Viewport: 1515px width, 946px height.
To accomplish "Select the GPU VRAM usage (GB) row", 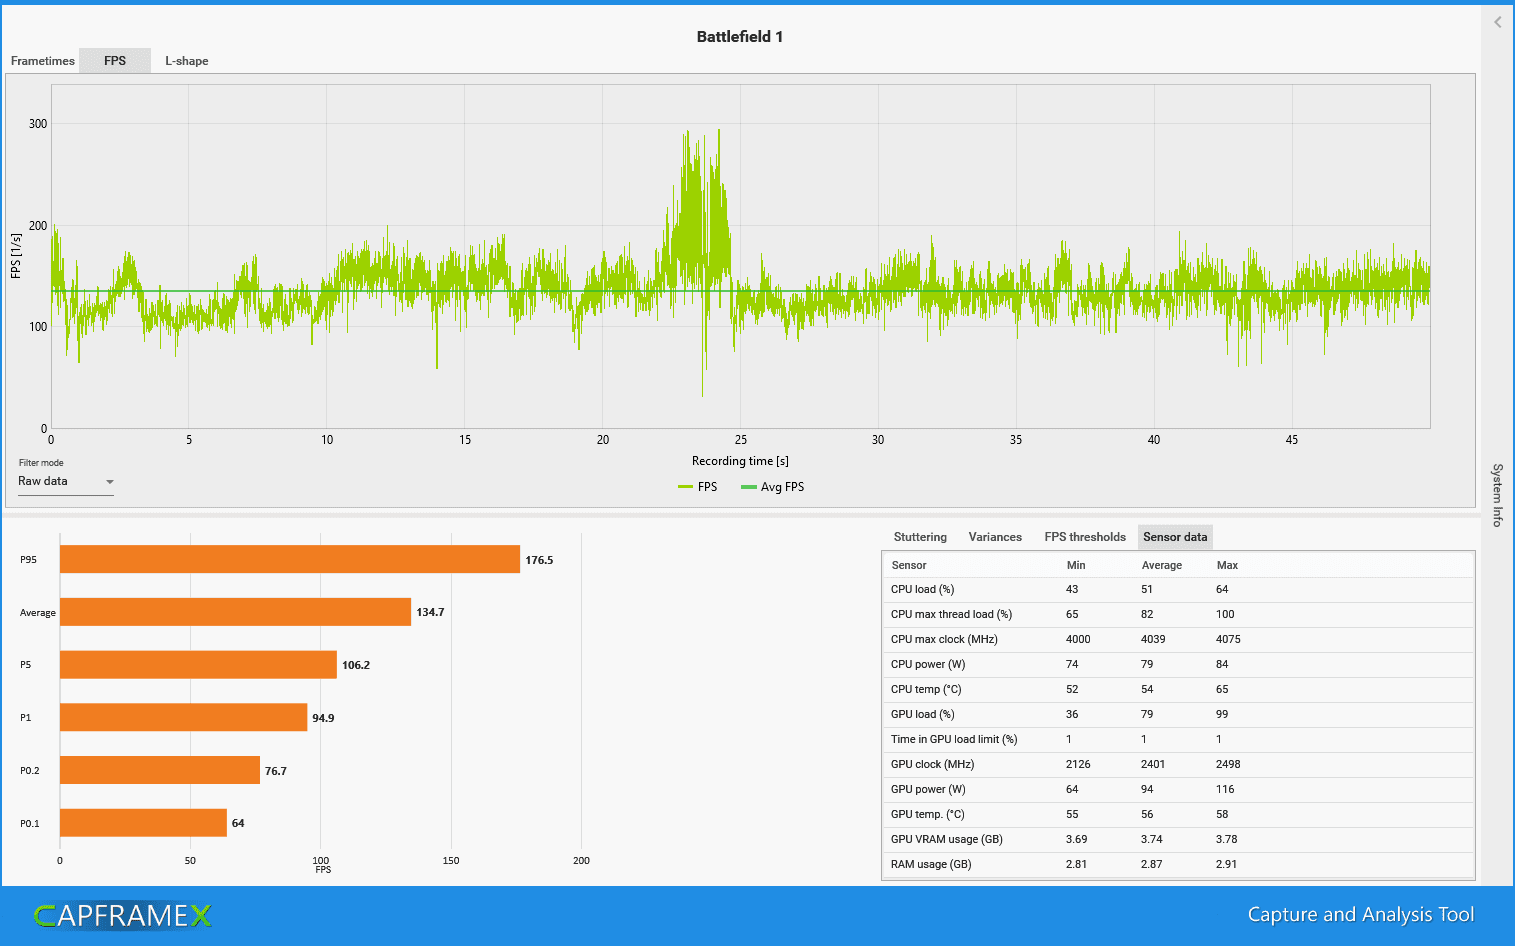I will pyautogui.click(x=1178, y=840).
